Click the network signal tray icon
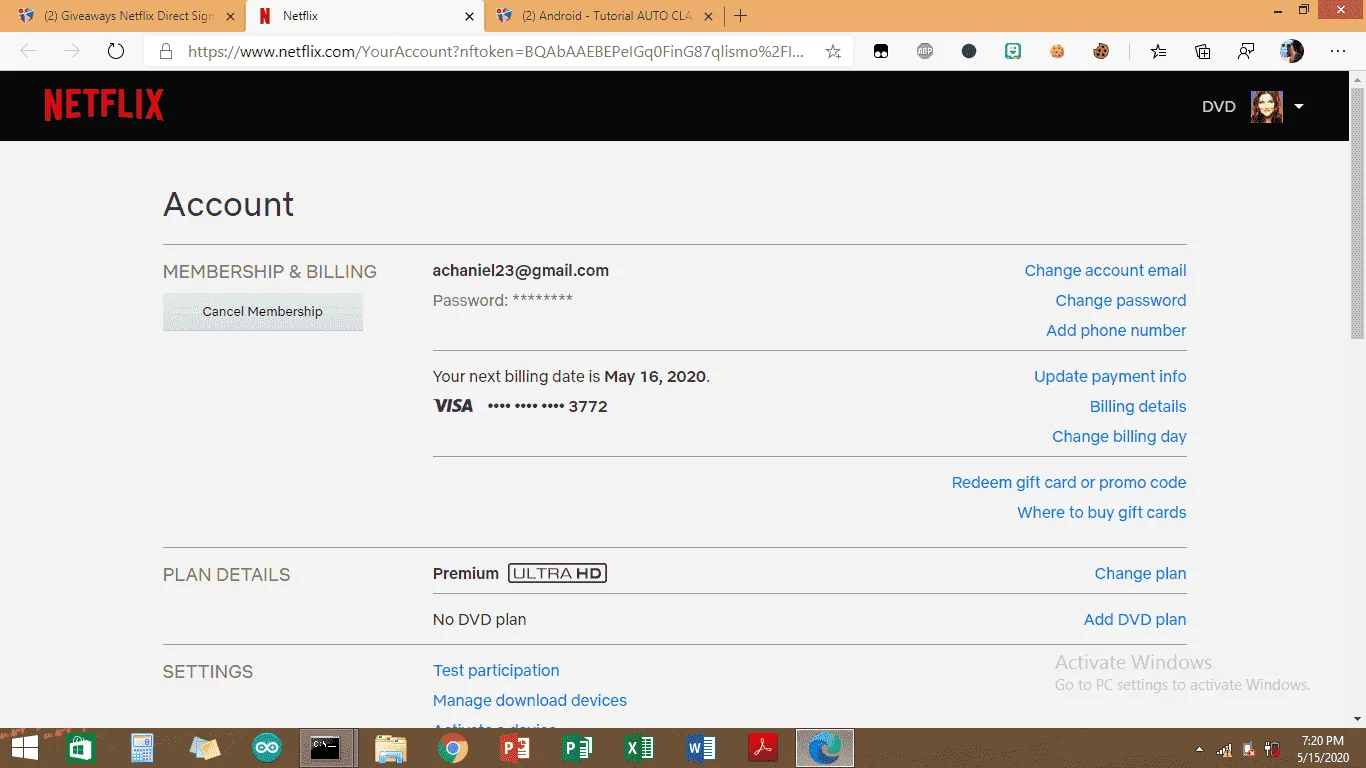This screenshot has height=768, width=1366. coord(1224,750)
